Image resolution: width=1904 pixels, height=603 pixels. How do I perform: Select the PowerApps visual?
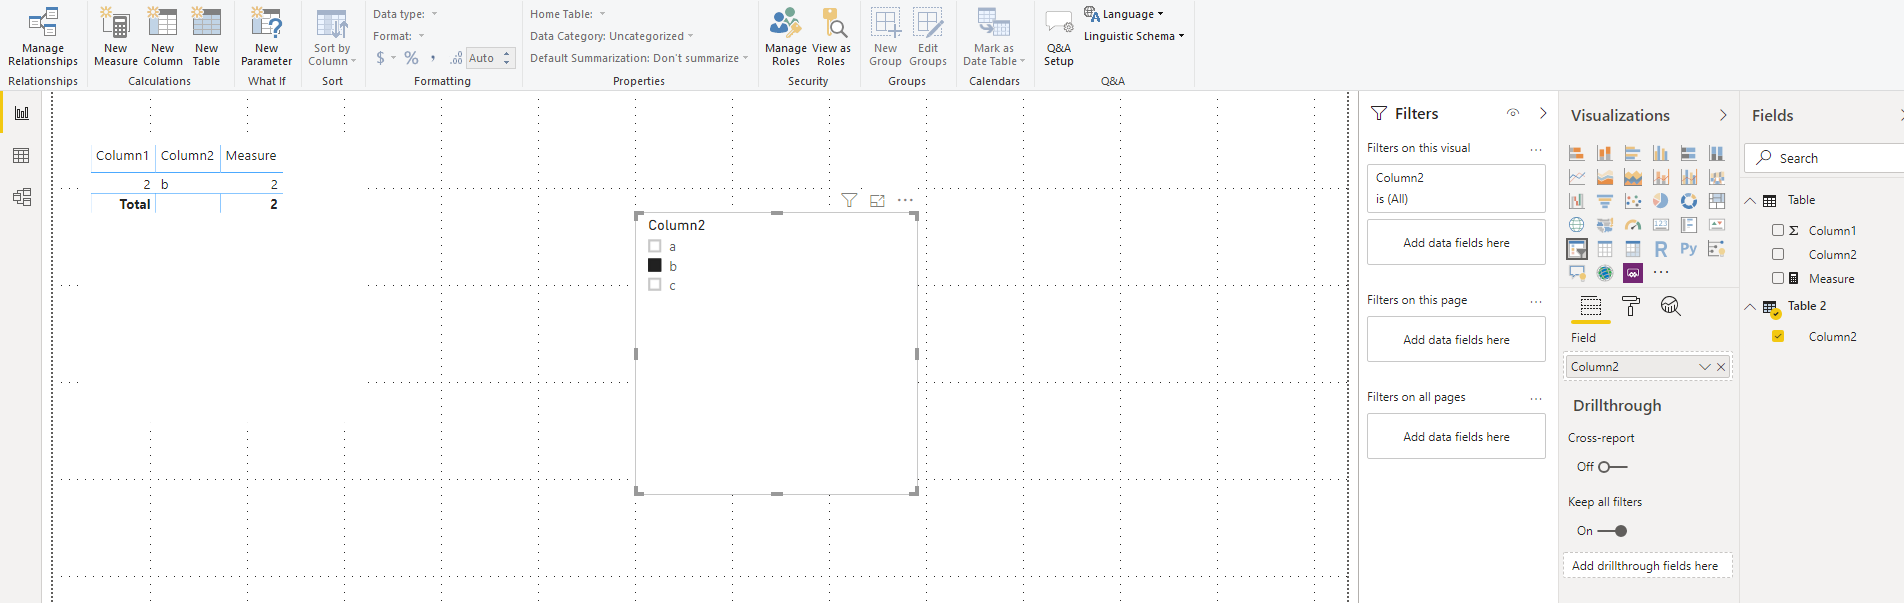tap(1633, 273)
